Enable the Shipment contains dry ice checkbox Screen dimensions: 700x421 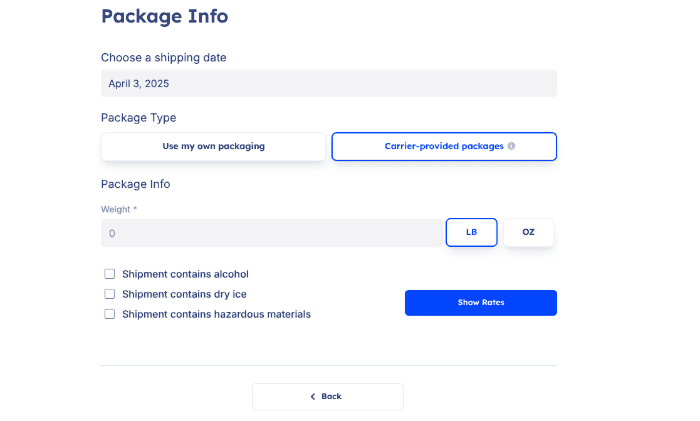(110, 294)
